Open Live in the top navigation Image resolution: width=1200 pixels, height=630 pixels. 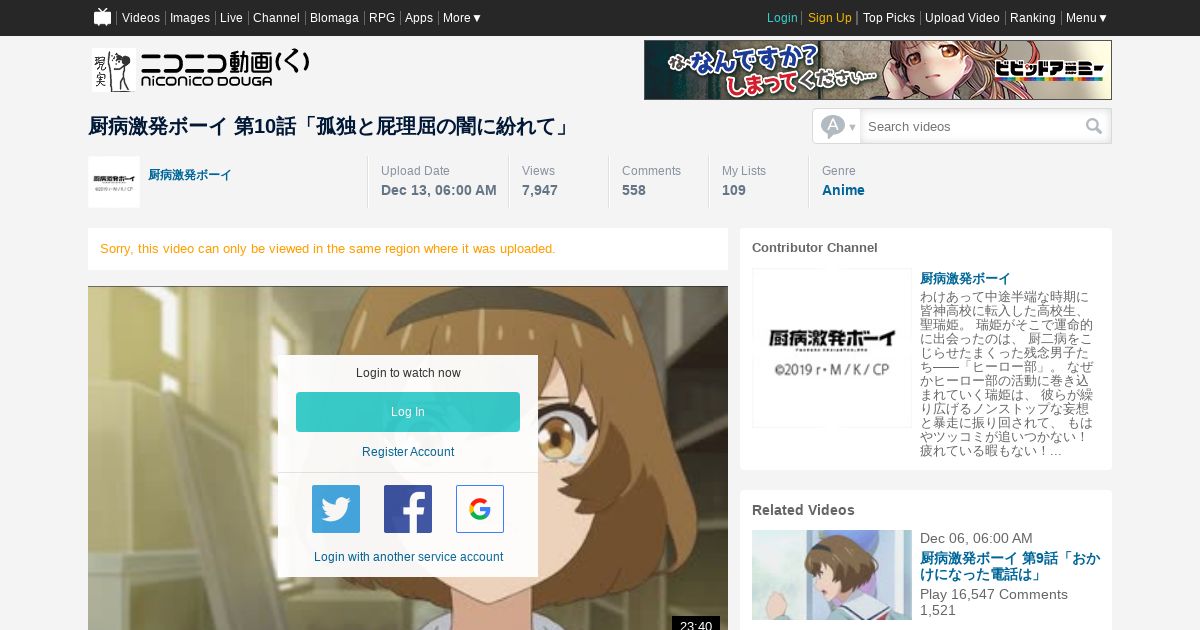pos(231,18)
